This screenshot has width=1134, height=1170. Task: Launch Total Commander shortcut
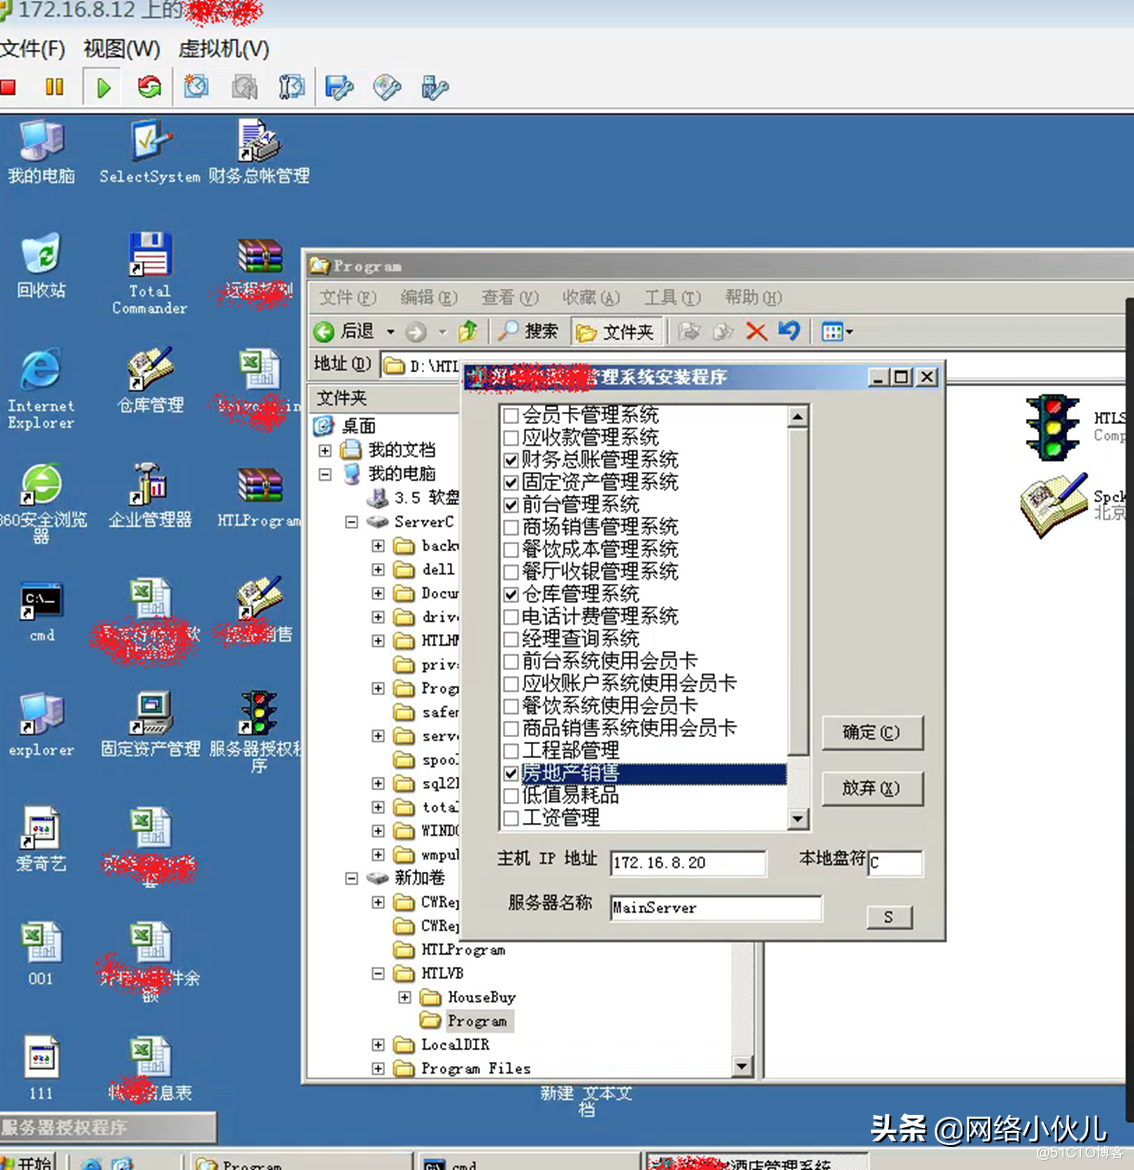tap(150, 273)
